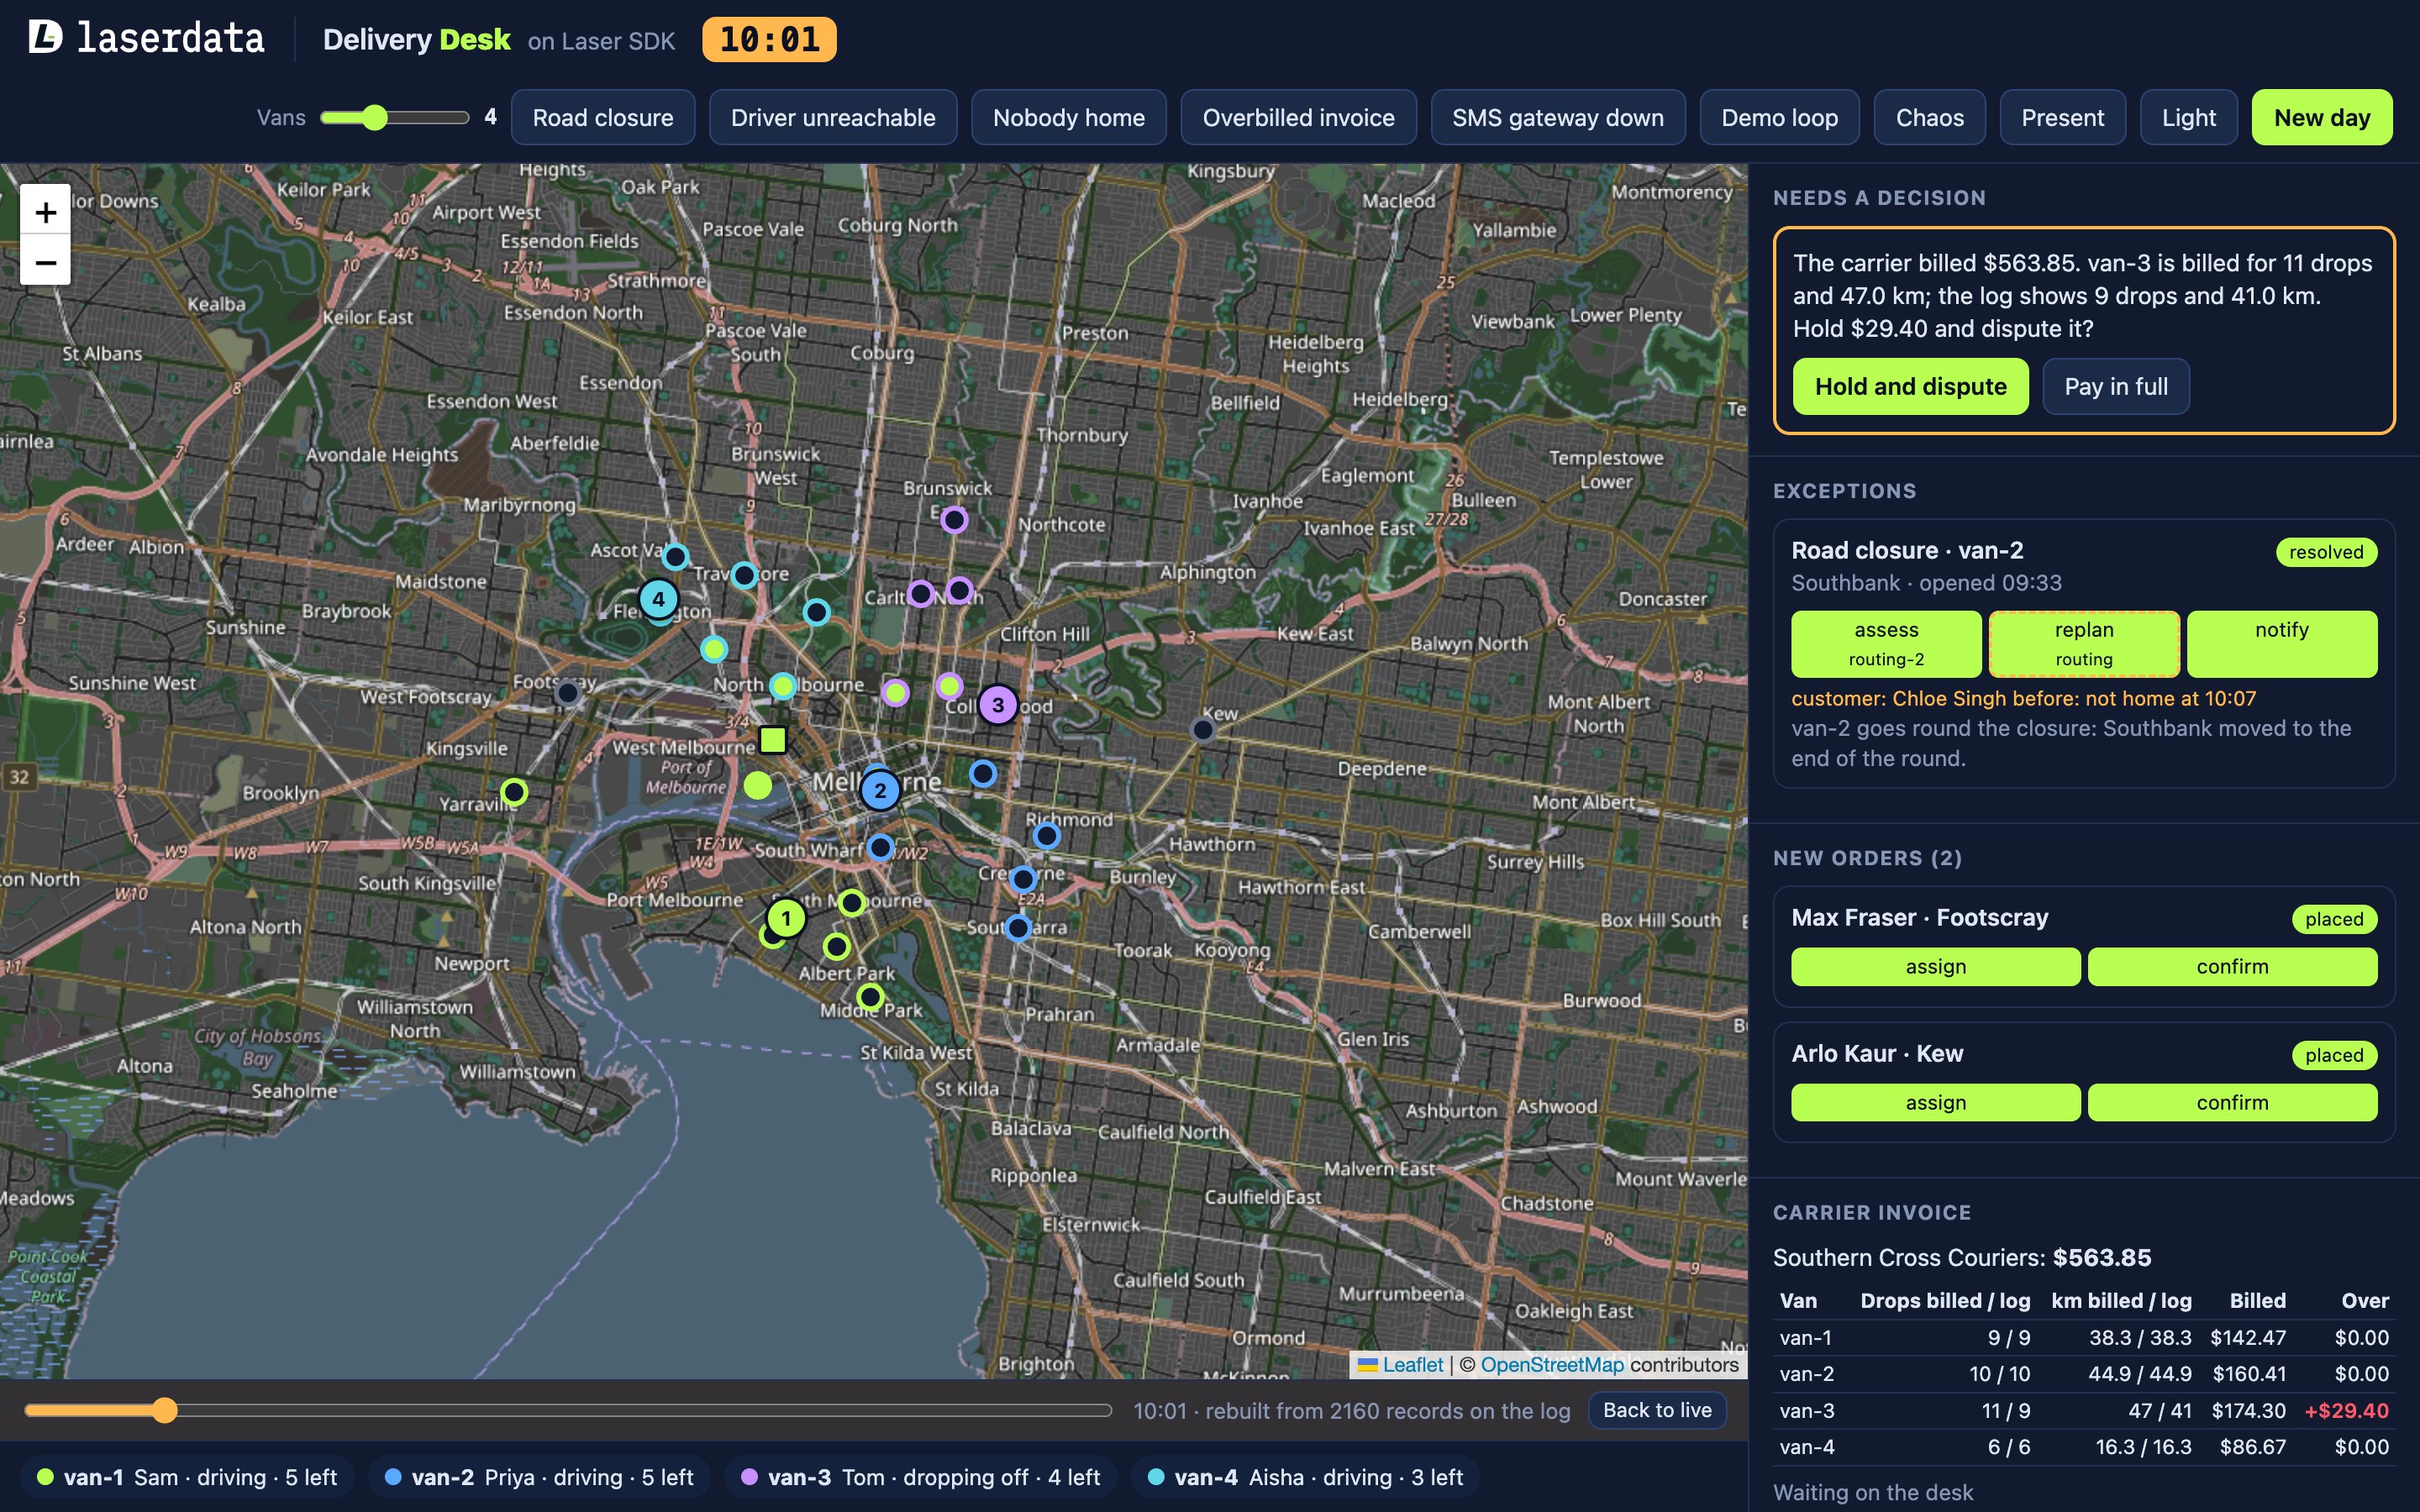Click the drop marker near Yarraville
Image resolution: width=2420 pixels, height=1512 pixels.
pos(514,792)
